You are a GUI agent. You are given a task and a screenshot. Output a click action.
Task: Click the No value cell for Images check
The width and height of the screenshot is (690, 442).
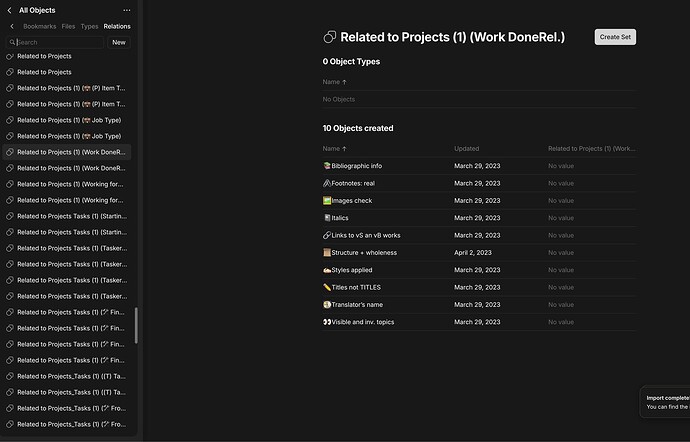tap(561, 200)
